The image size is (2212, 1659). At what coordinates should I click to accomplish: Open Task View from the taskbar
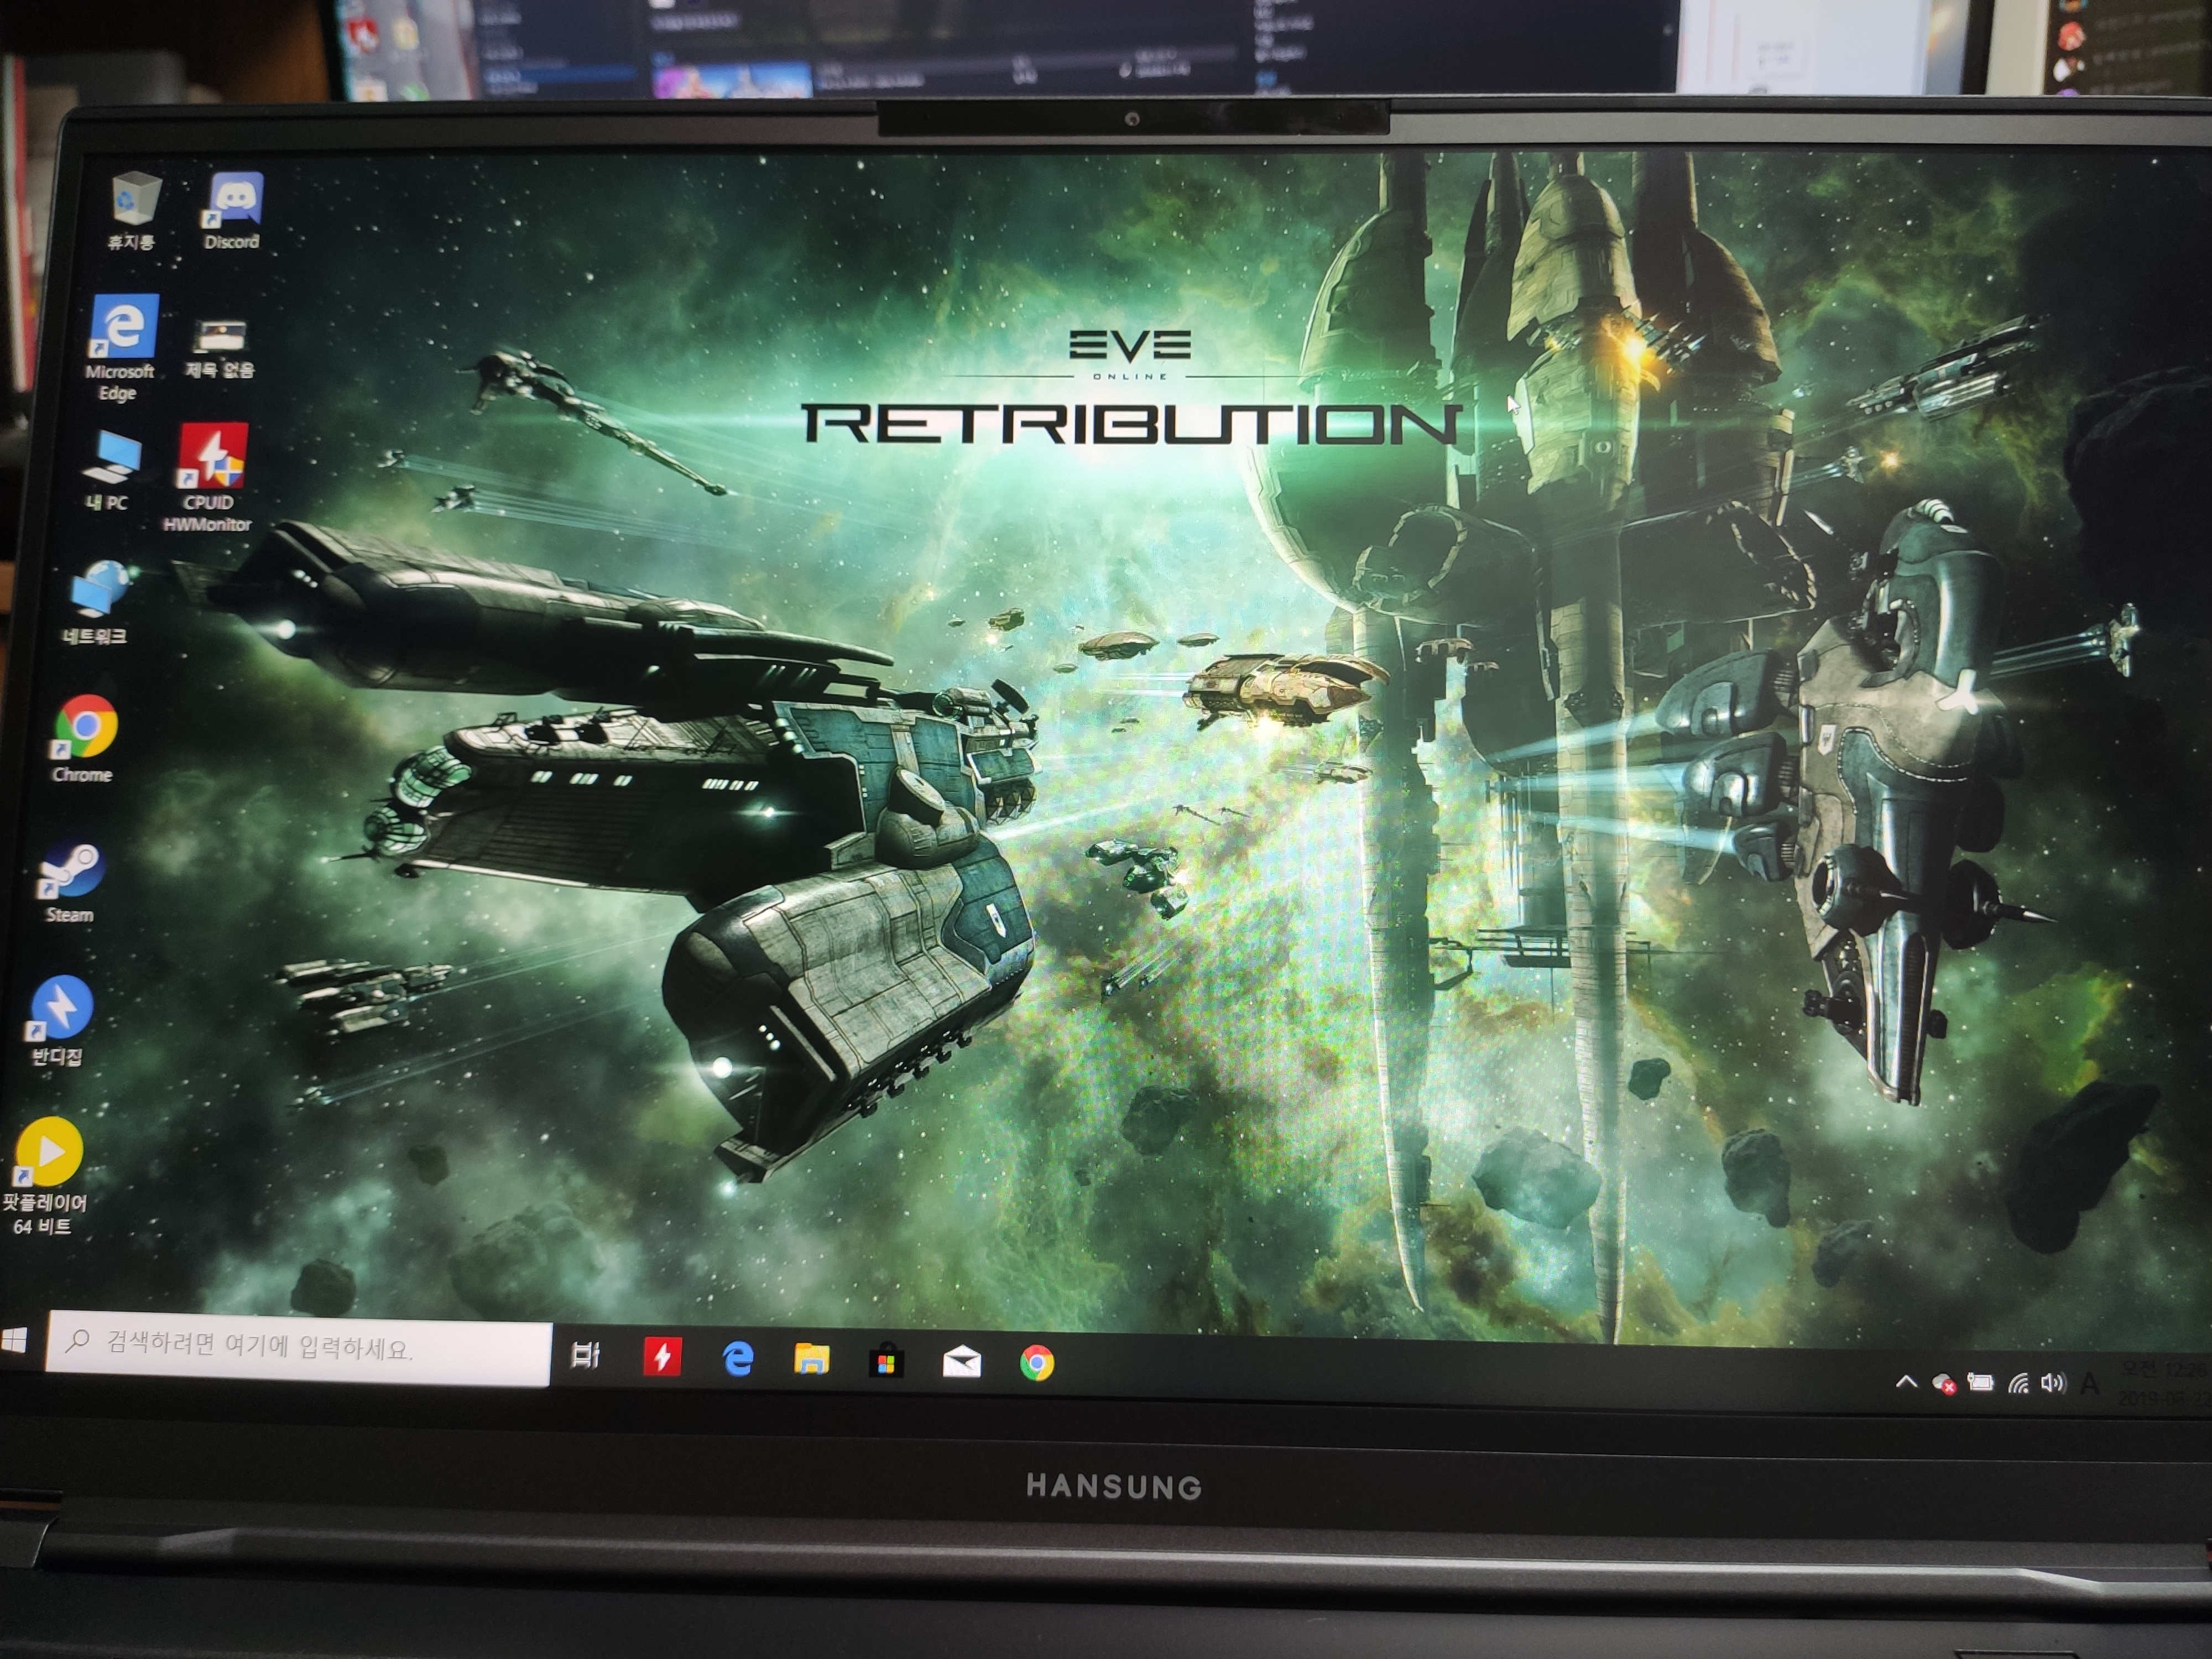[586, 1356]
